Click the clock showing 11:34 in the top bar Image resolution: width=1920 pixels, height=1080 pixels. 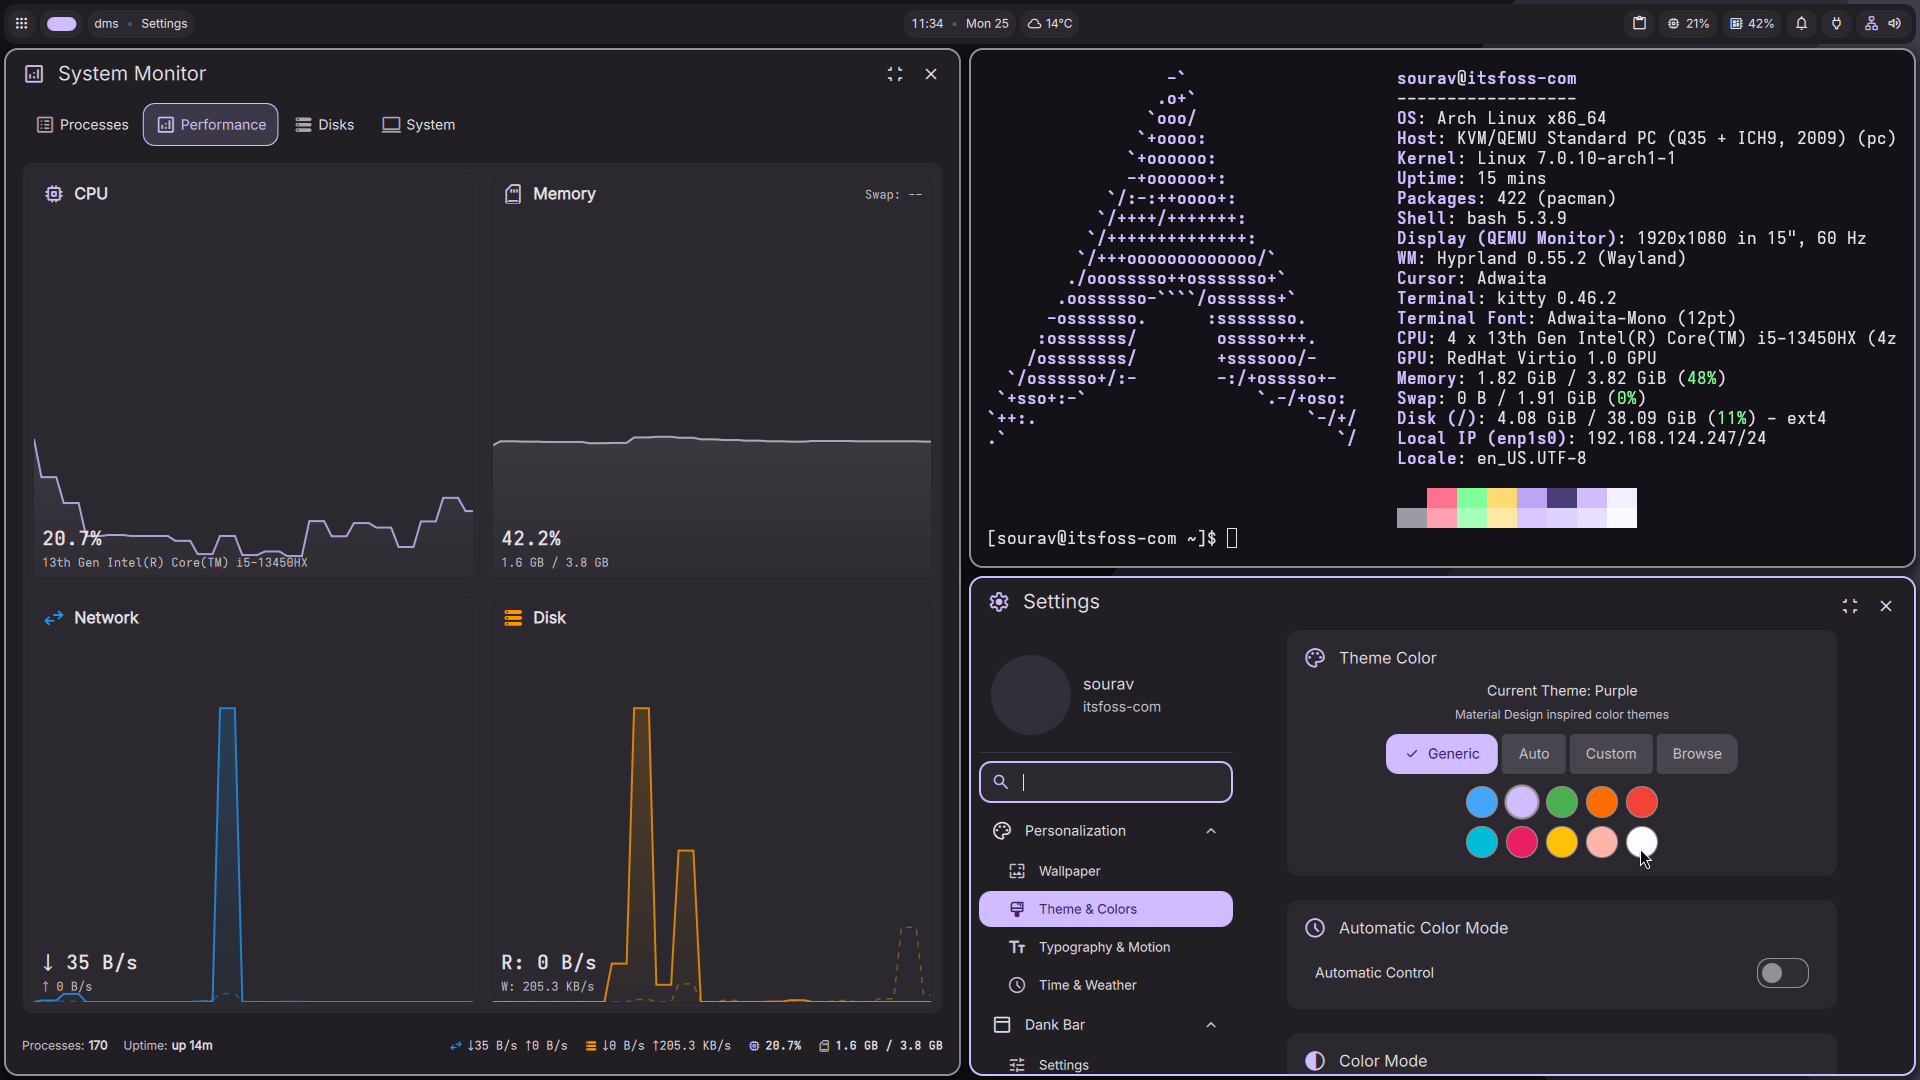pos(927,23)
